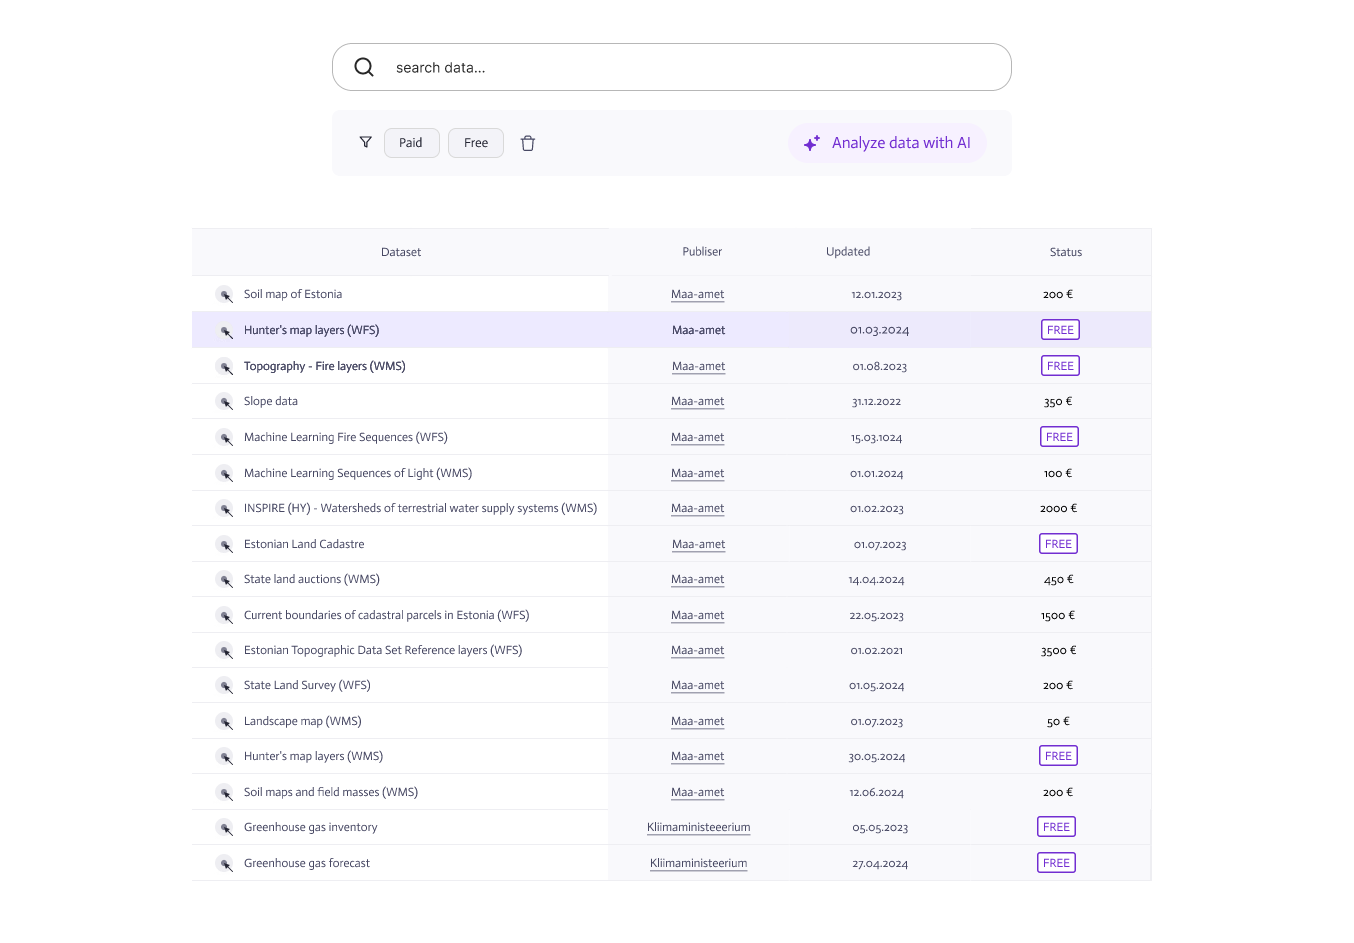
Task: Select Estonian Topographic Data Set Reference layers
Action: tap(383, 650)
